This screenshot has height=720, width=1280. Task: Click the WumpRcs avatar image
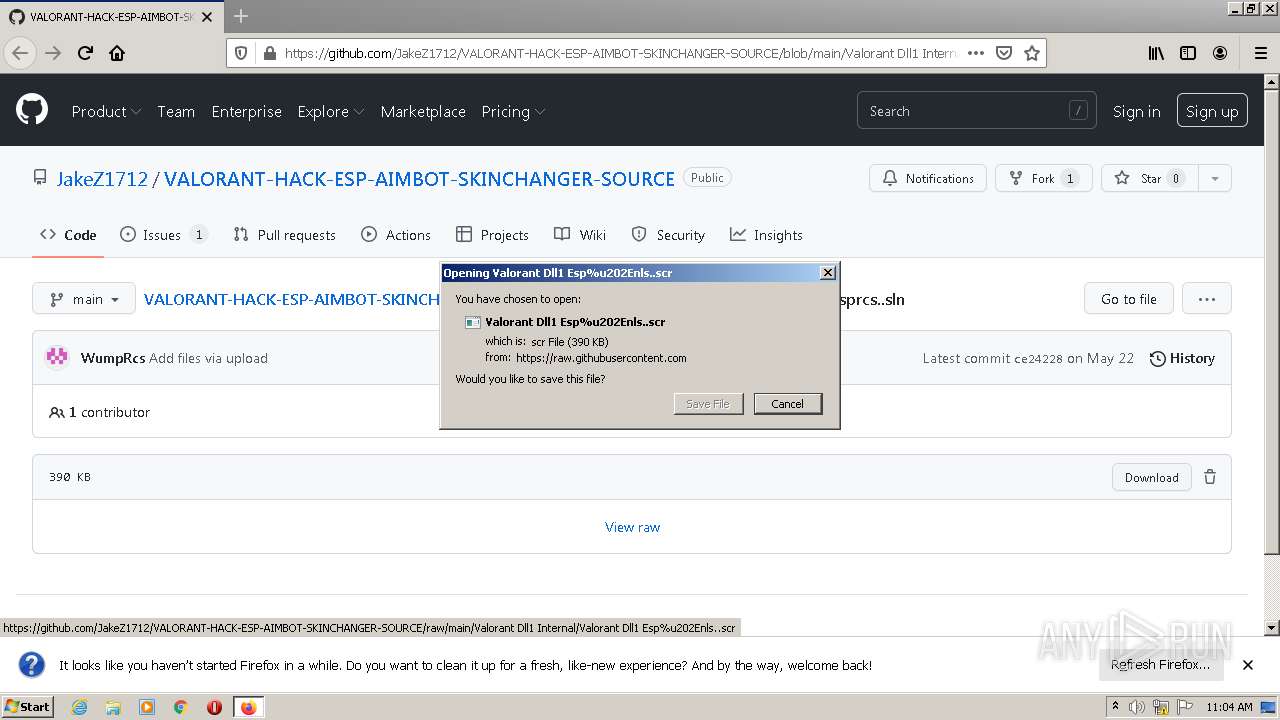(57, 357)
